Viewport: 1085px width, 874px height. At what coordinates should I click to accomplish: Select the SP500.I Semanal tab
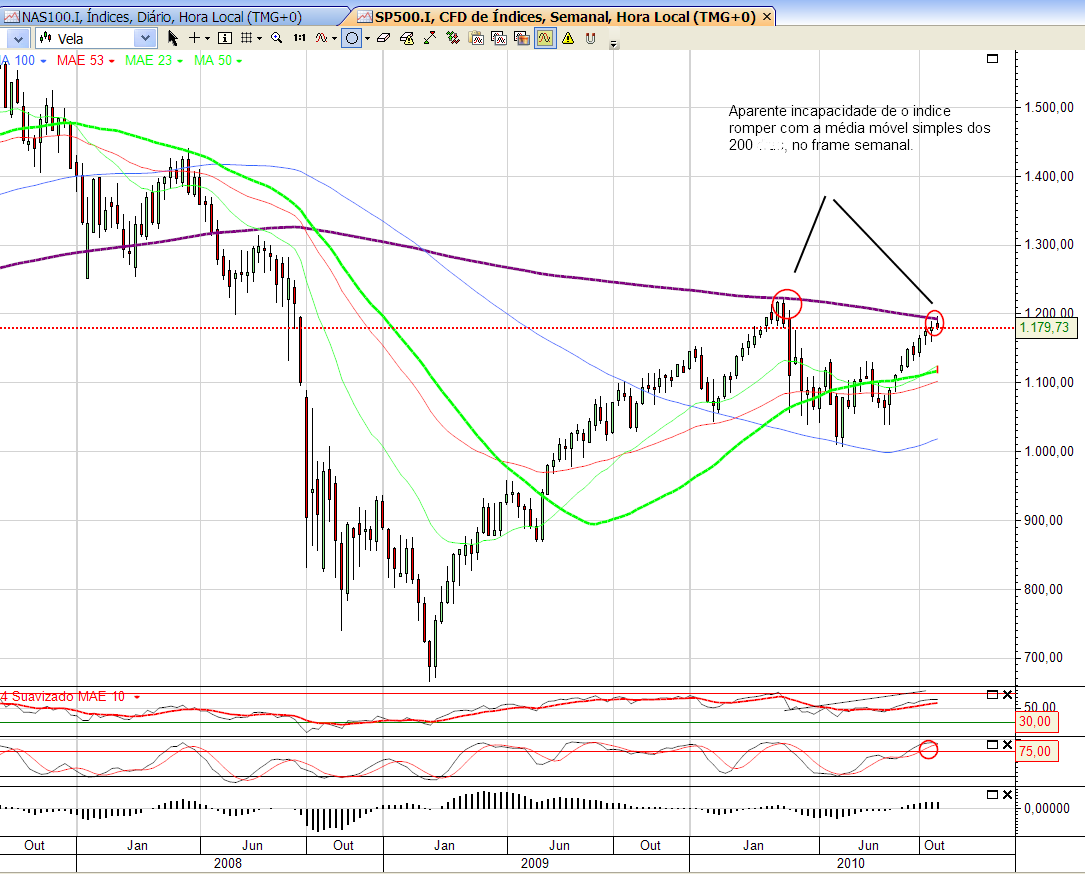point(558,17)
